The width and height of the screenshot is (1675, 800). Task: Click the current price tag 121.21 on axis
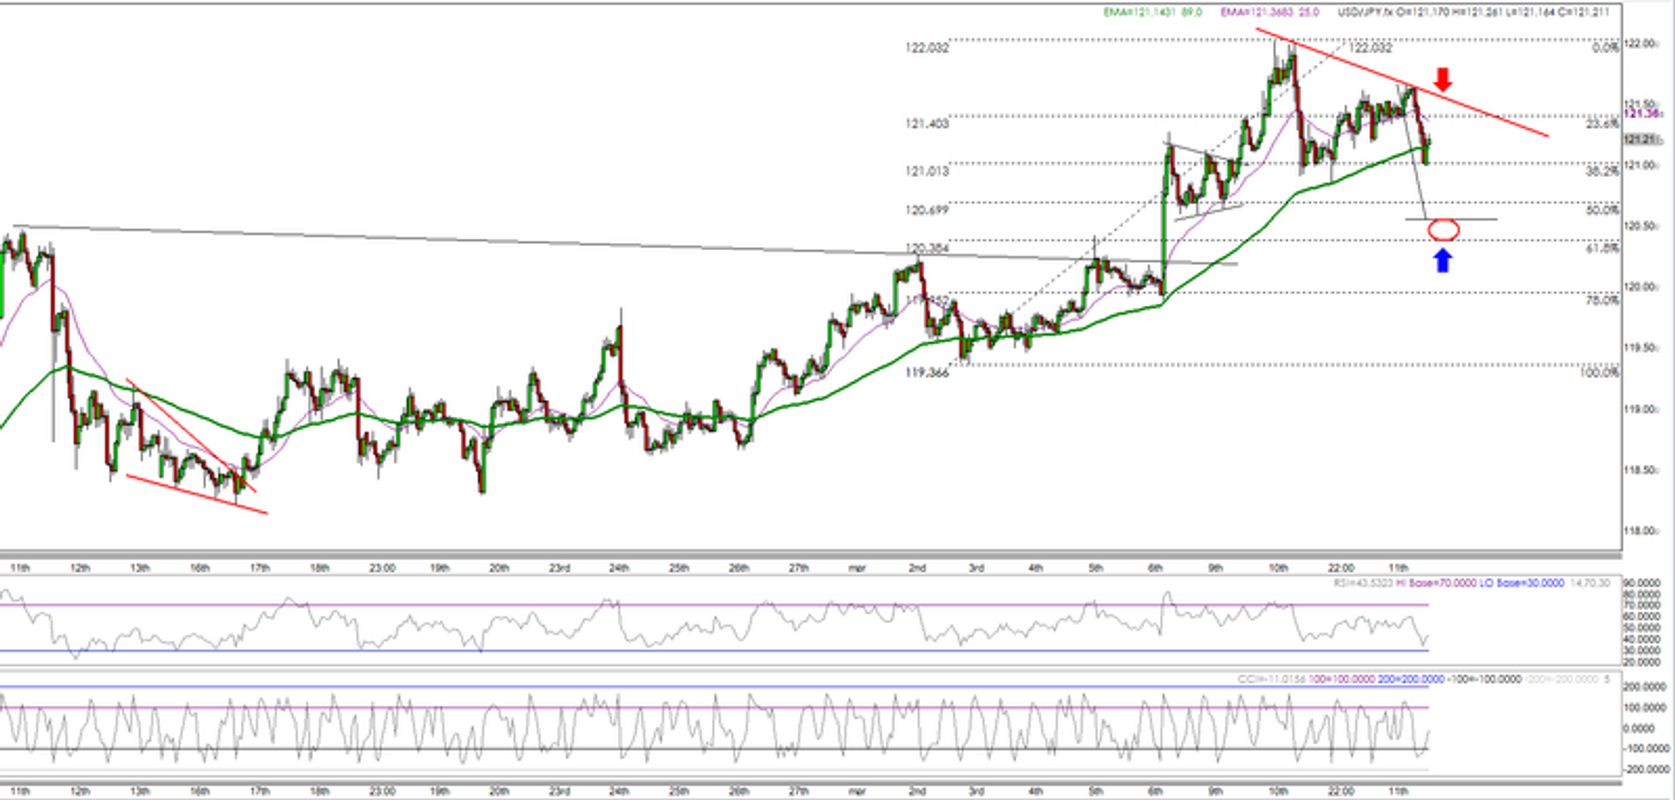click(1642, 139)
